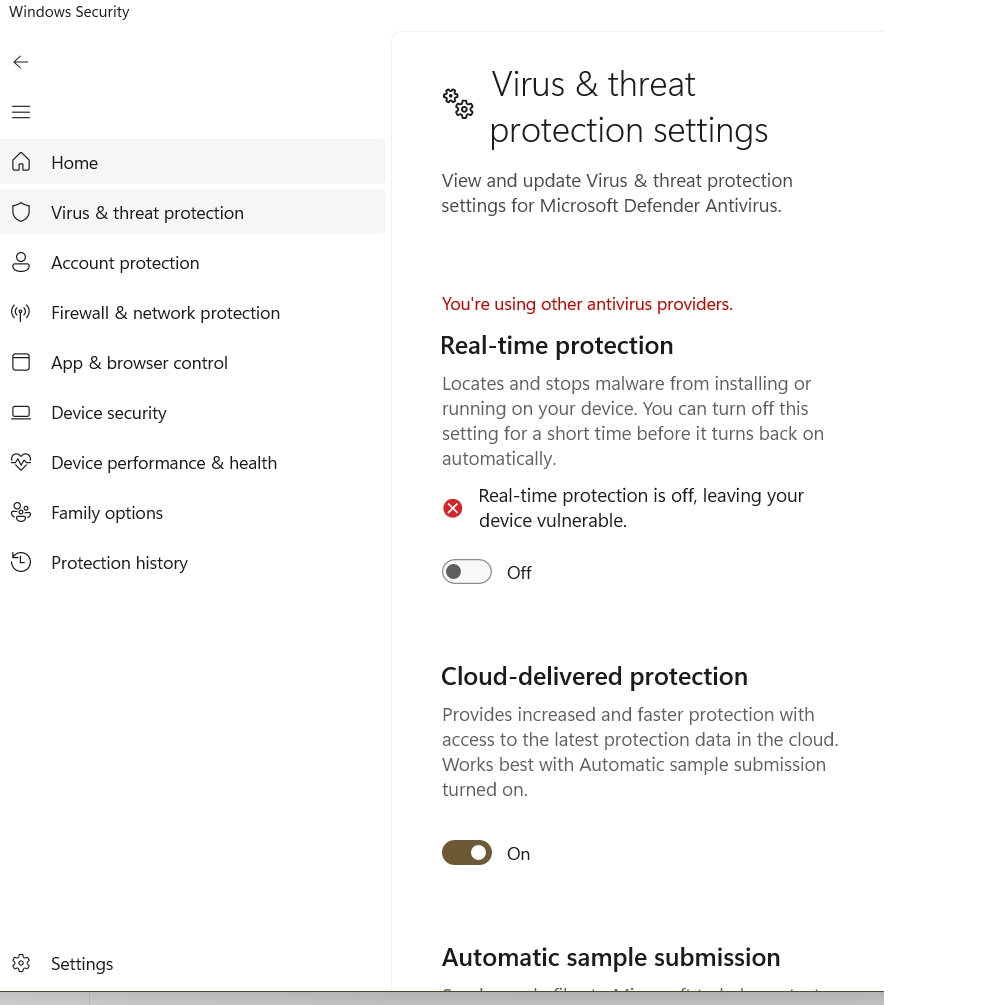Go back using the back arrow

(21, 62)
